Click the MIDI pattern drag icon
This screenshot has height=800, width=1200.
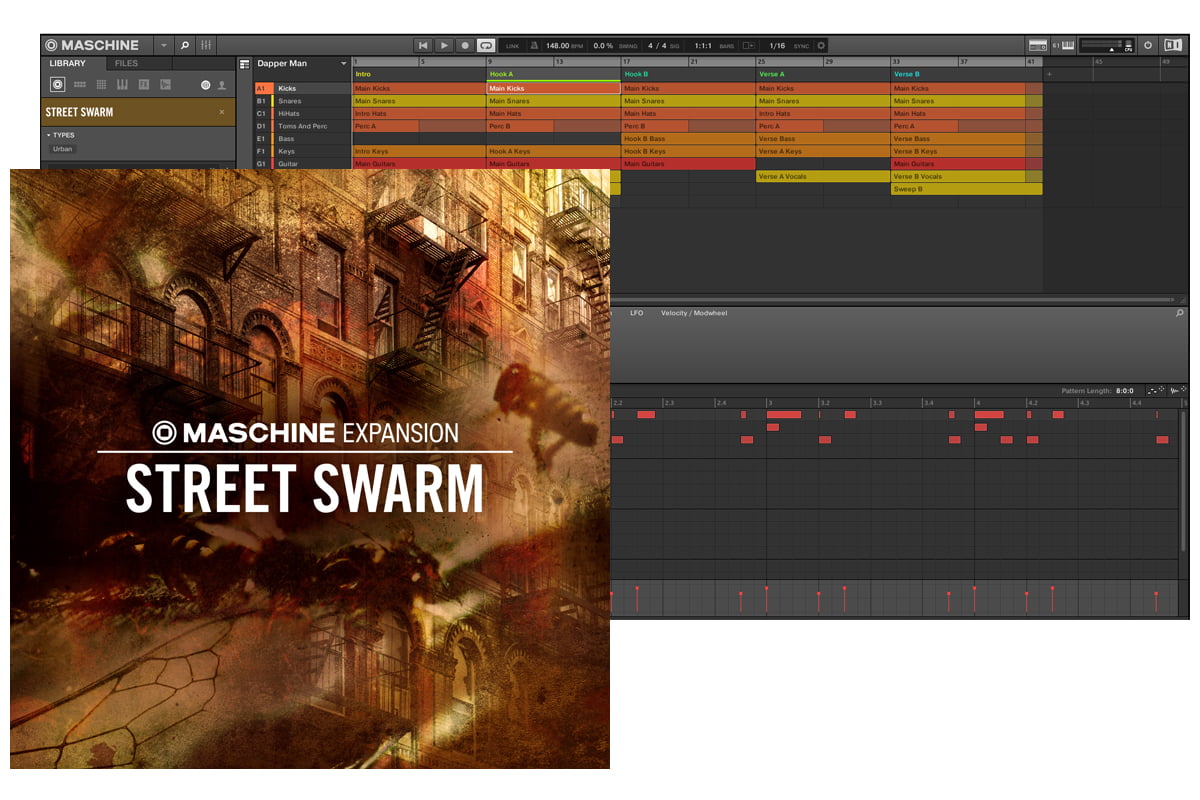[1155, 391]
